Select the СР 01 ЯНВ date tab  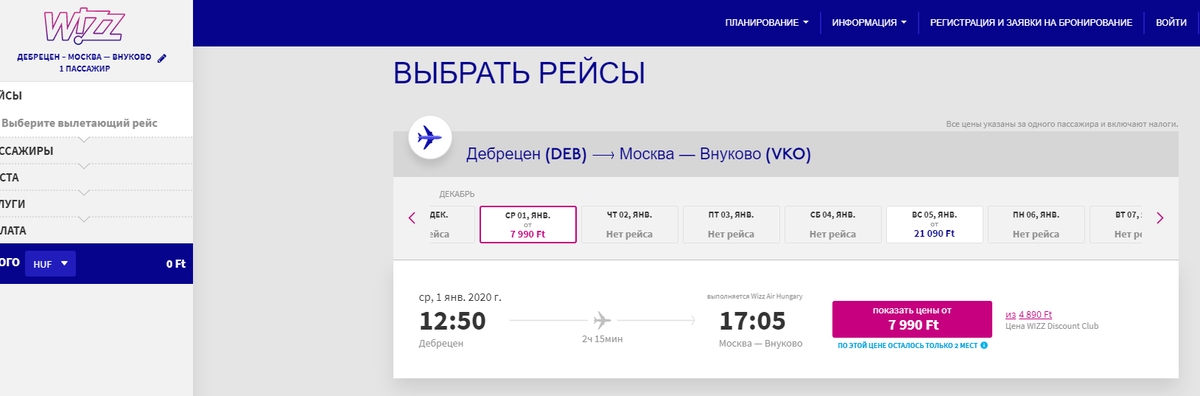point(528,224)
